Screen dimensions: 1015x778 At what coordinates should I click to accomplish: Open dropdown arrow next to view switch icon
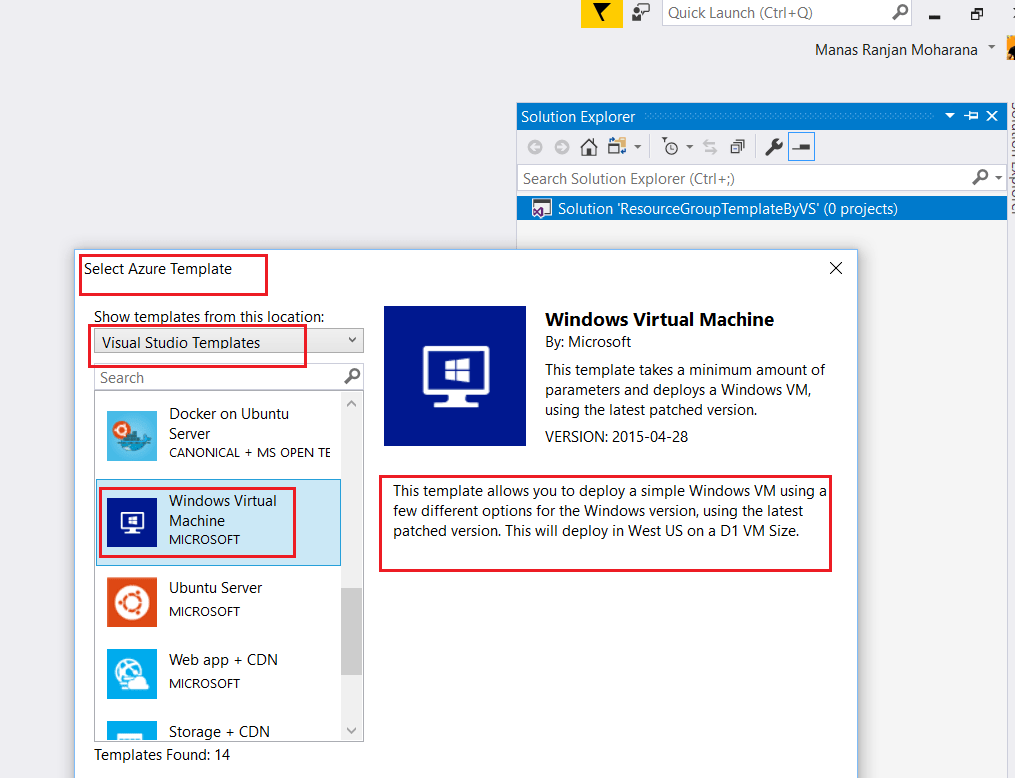click(x=638, y=148)
